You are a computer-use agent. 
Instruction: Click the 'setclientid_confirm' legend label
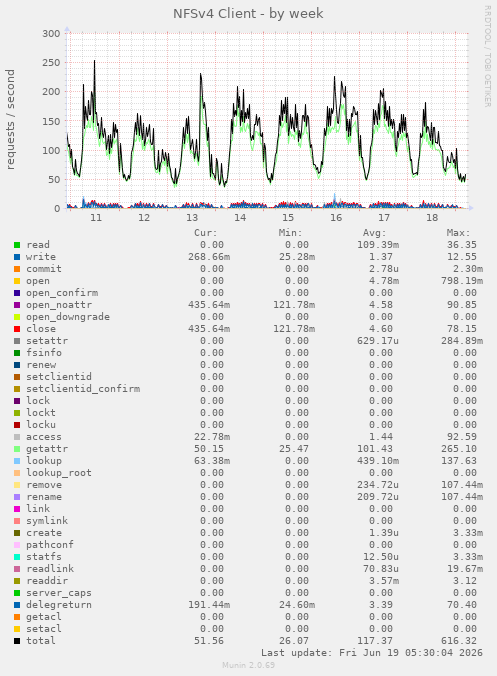pos(83,389)
